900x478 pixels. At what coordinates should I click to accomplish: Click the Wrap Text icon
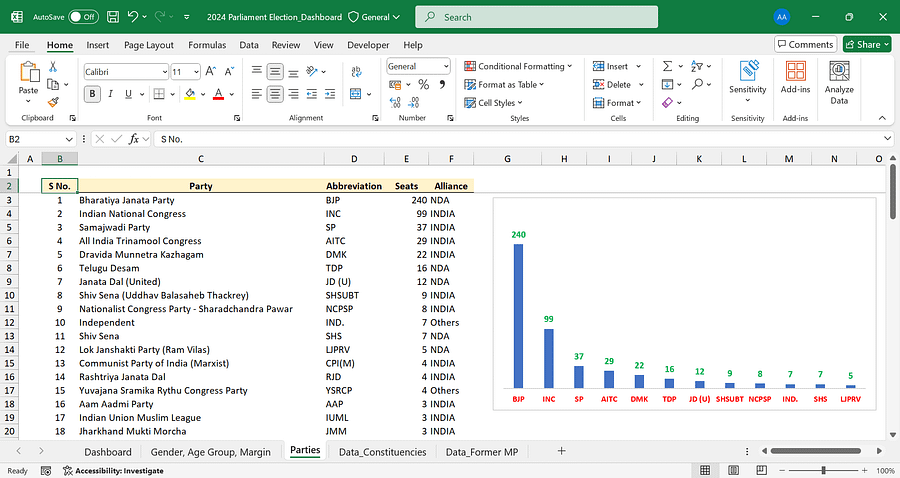pyautogui.click(x=356, y=71)
